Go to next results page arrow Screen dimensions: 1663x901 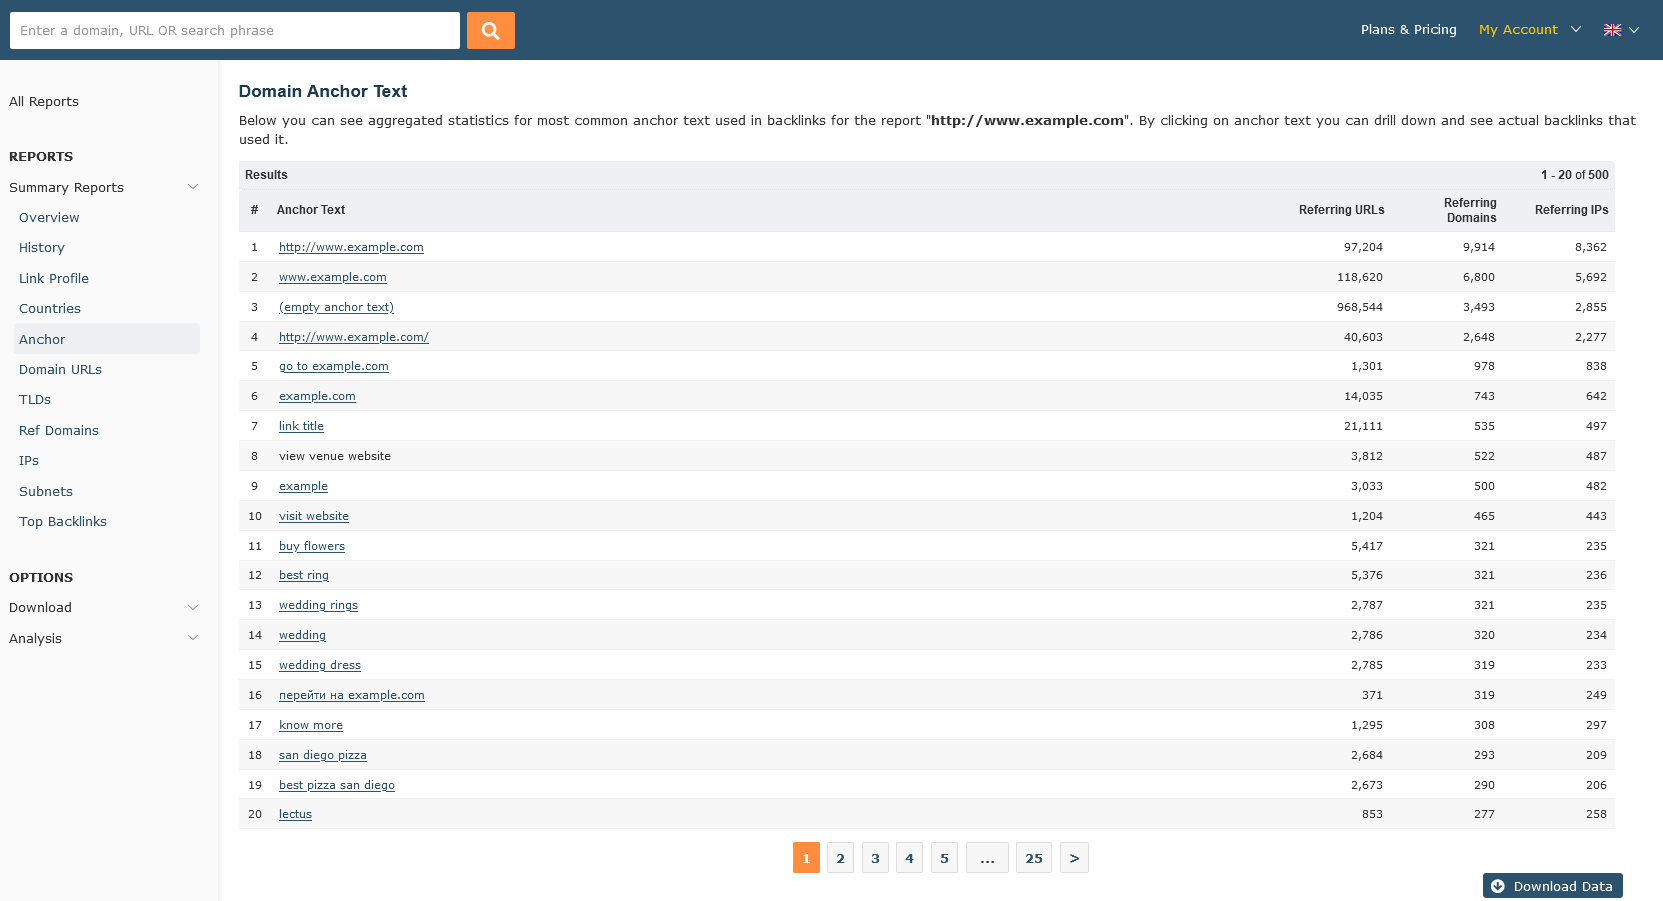tap(1074, 858)
